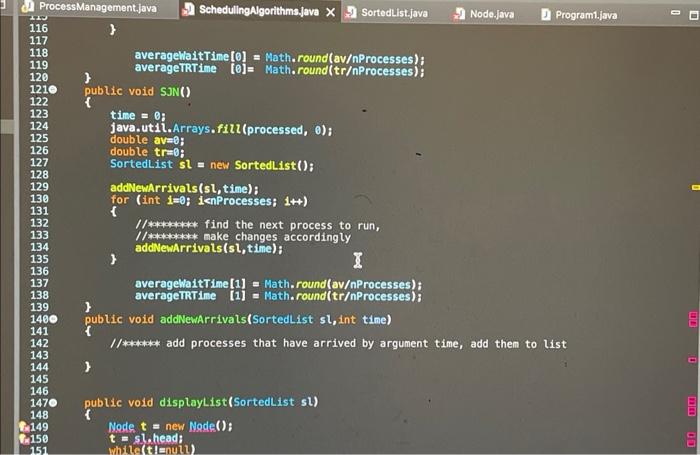This screenshot has width=700, height=455.
Task: Click the 'find the next process to run' comment
Action: click(x=258, y=225)
